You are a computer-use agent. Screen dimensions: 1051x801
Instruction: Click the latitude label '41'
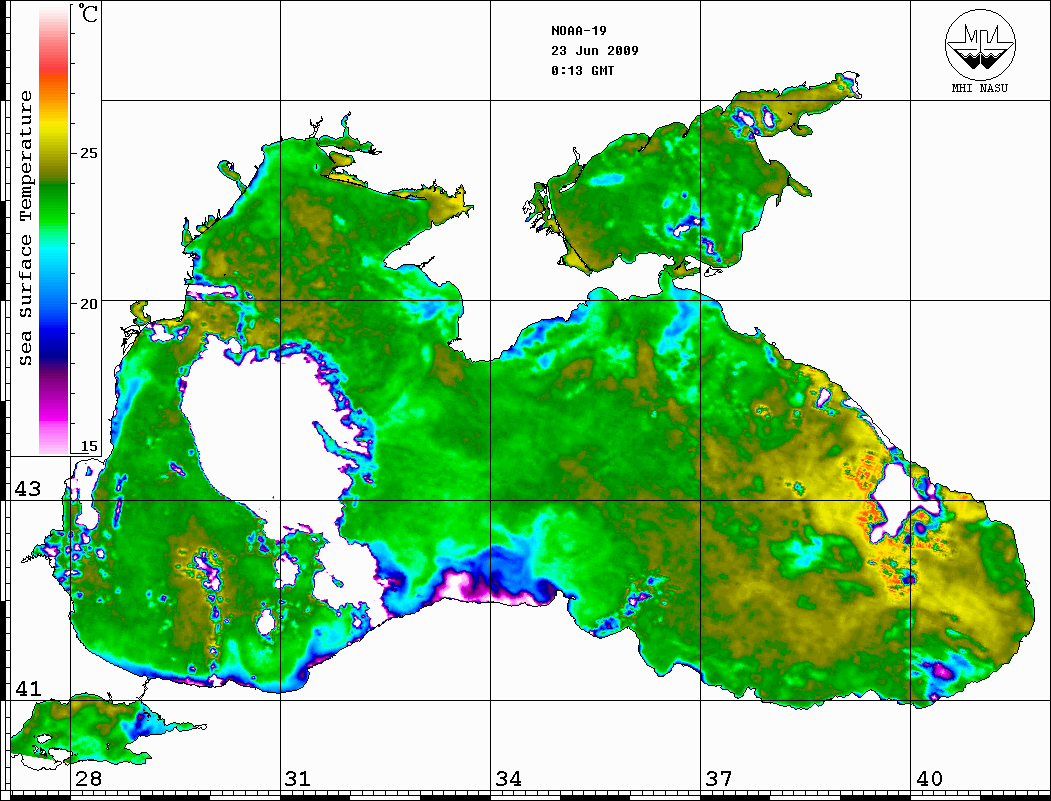pos(28,688)
